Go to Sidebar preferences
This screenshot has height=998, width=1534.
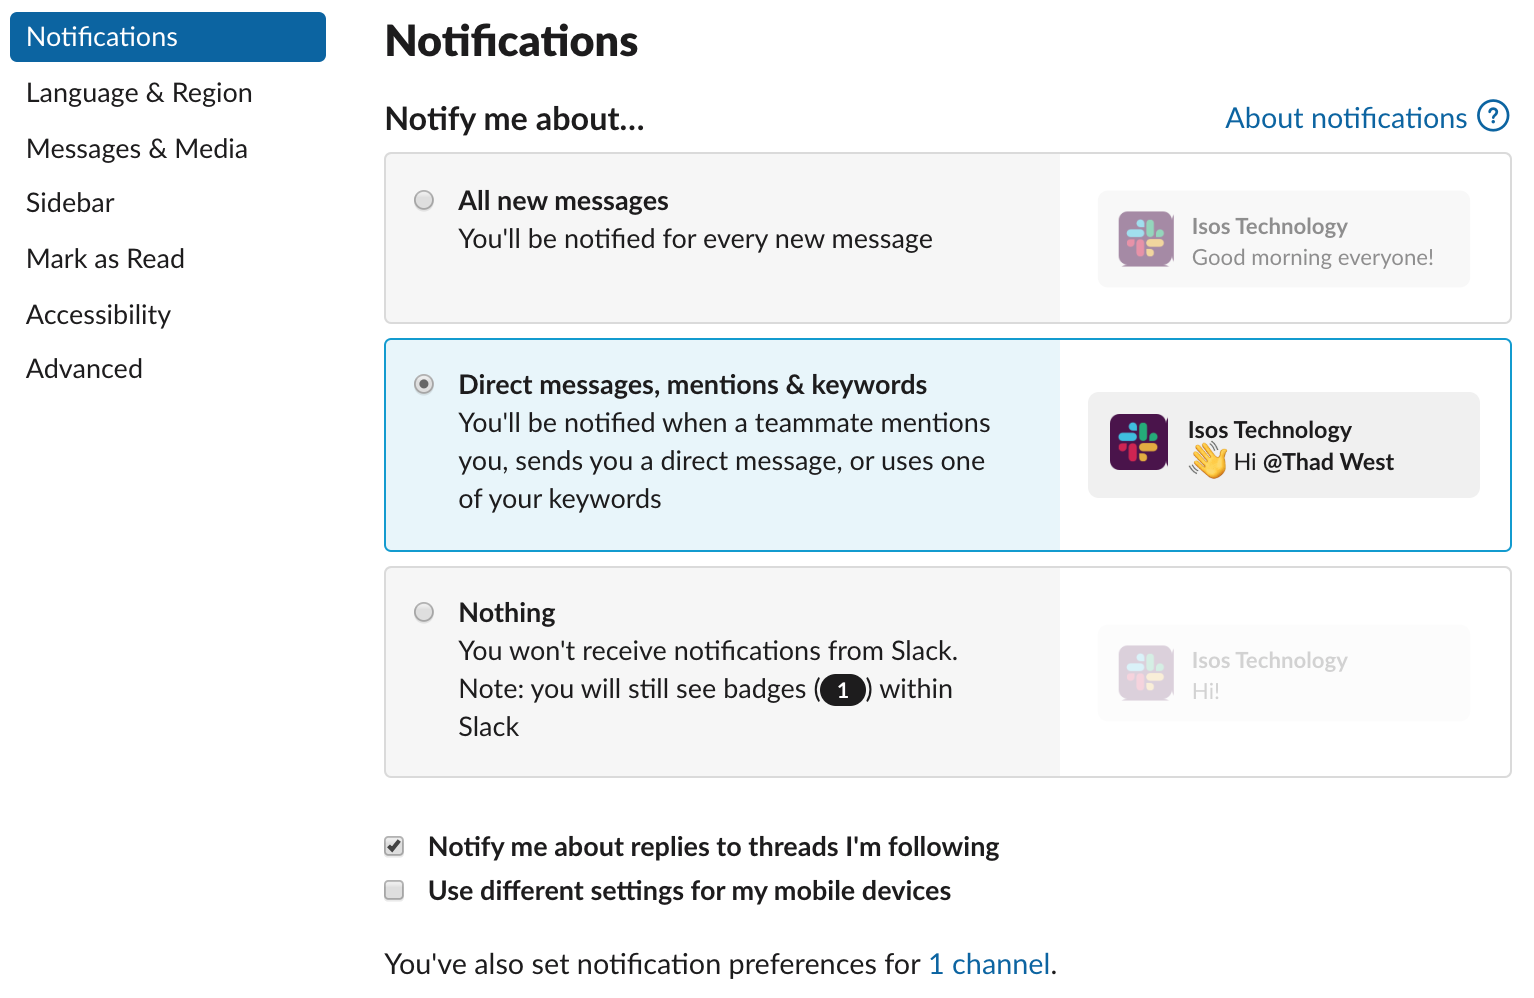(70, 203)
